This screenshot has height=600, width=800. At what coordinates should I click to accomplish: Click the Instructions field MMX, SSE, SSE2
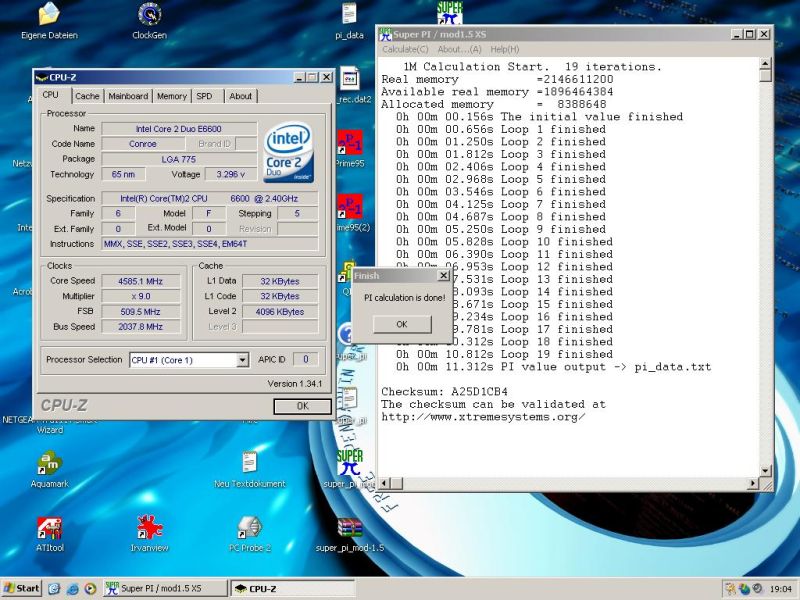(x=210, y=244)
